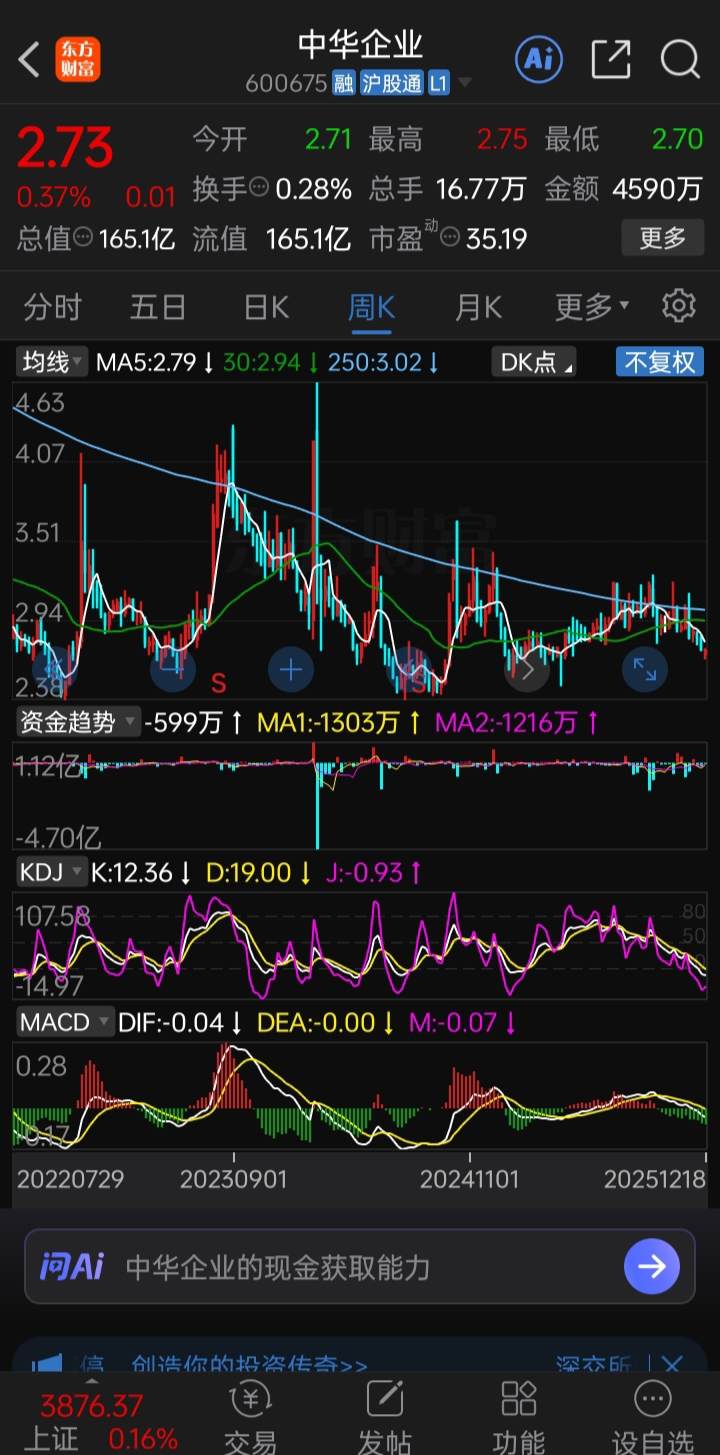Open the search magnifier icon
Viewport: 720px width, 1455px height.
(680, 59)
